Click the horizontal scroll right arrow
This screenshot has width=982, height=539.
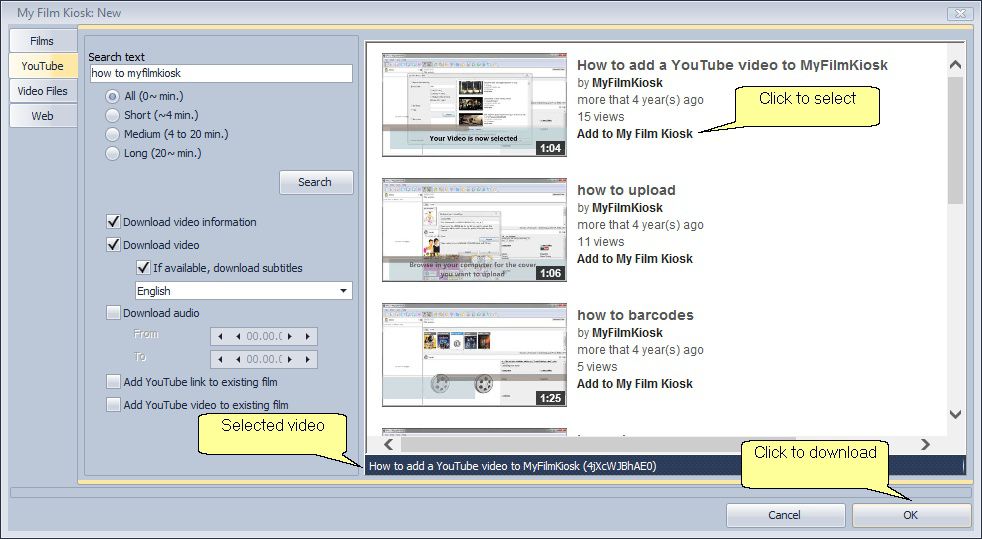pyautogui.click(x=925, y=444)
